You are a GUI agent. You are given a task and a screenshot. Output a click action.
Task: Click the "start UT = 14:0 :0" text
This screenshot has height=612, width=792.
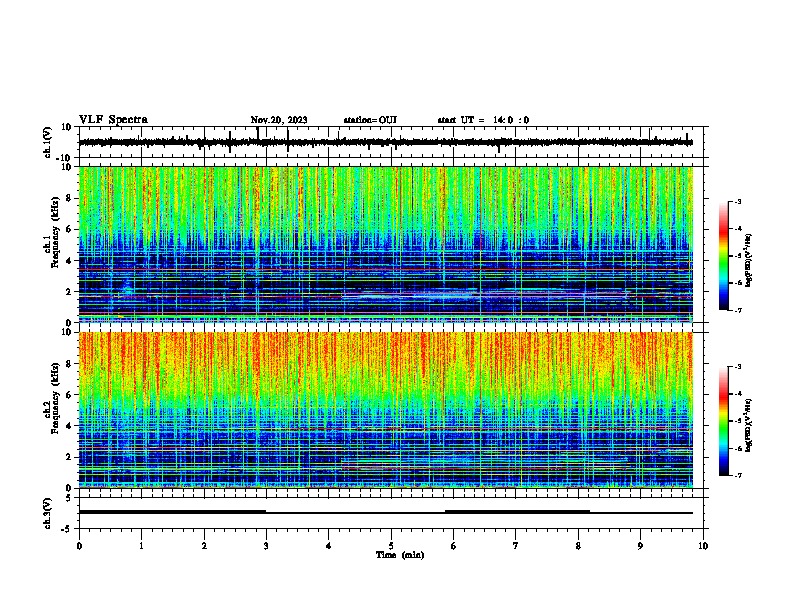tap(483, 120)
